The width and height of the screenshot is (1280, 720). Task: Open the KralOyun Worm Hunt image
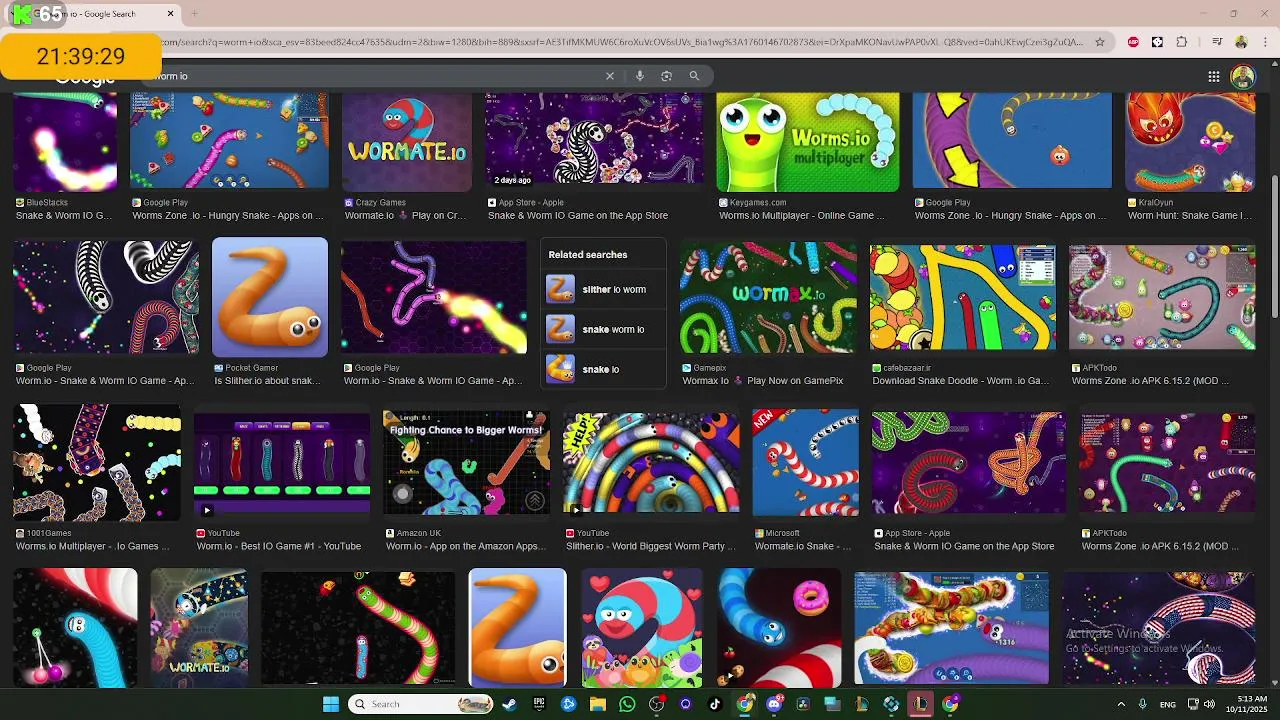coord(1190,142)
